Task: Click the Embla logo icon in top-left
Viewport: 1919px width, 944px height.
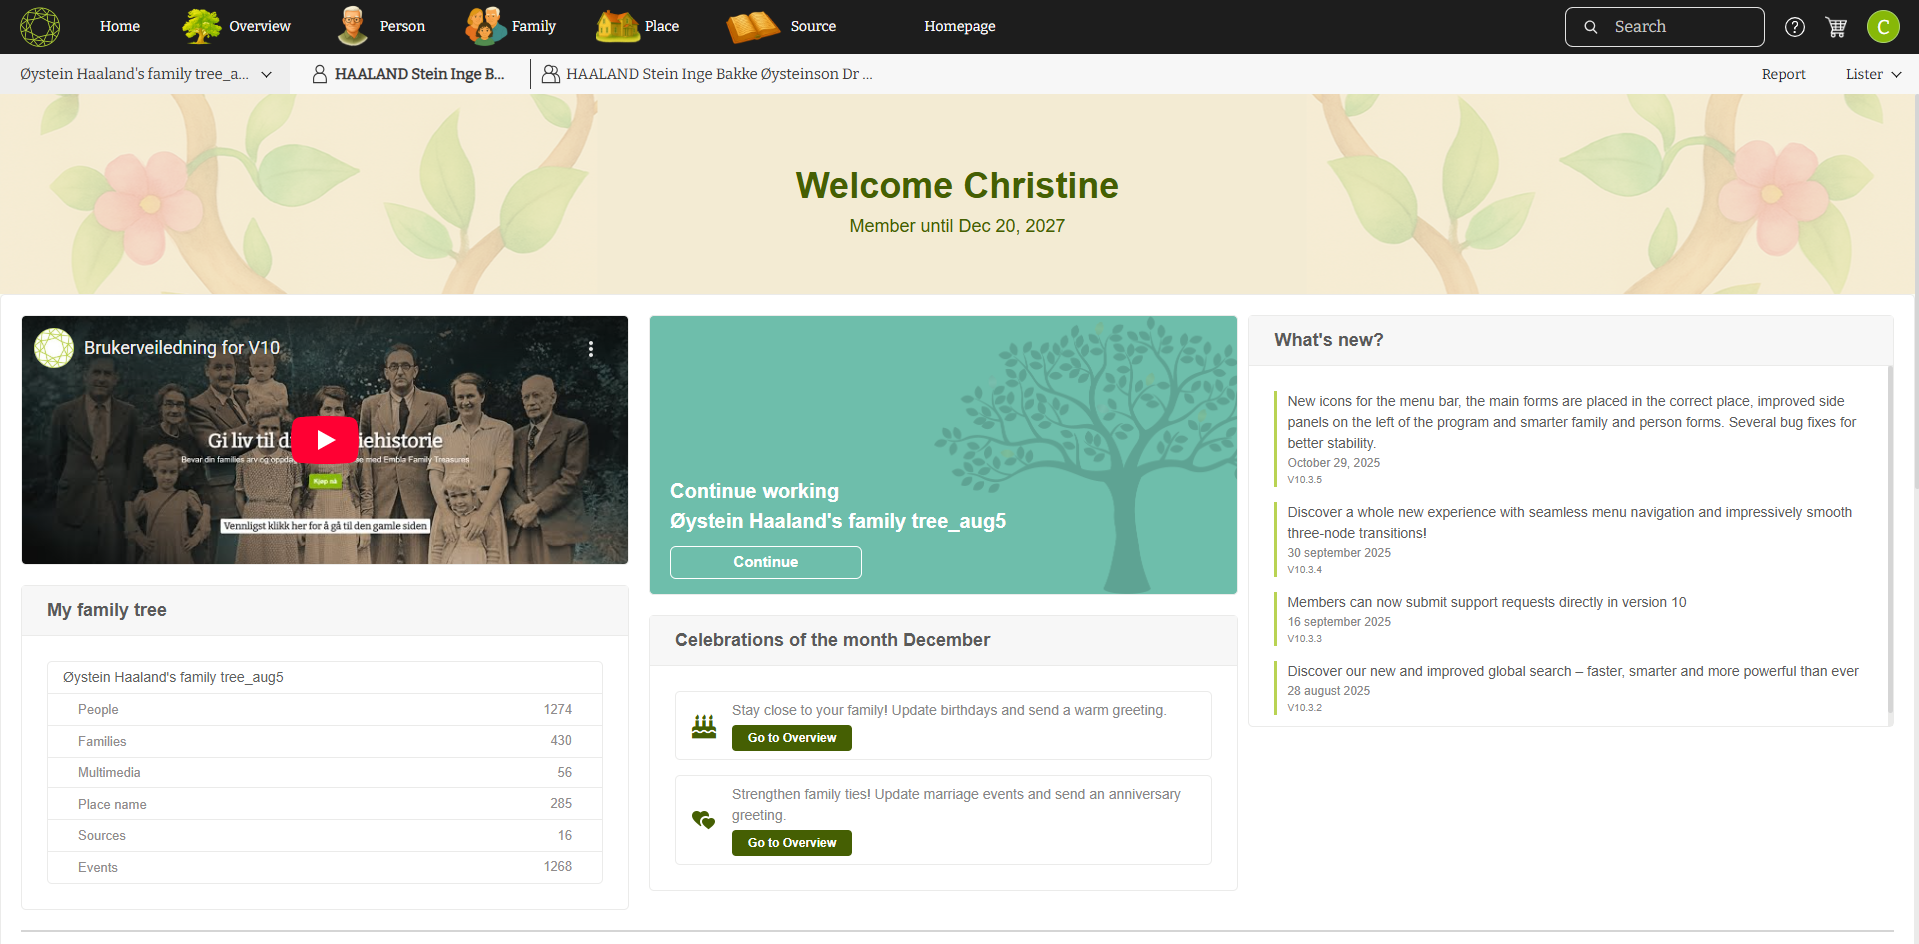Action: coord(40,27)
